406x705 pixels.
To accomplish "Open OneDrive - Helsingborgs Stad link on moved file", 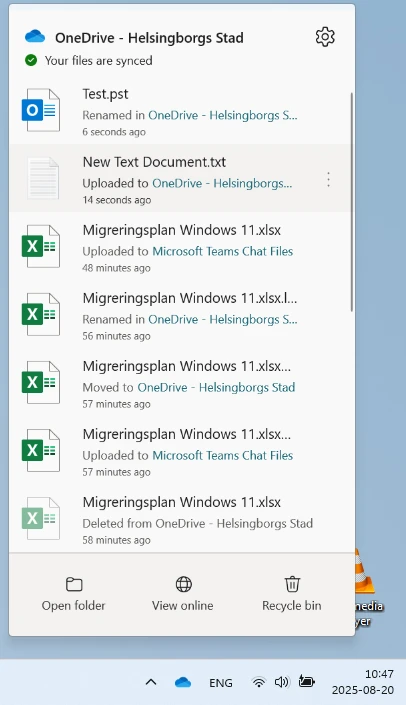I will [216, 388].
